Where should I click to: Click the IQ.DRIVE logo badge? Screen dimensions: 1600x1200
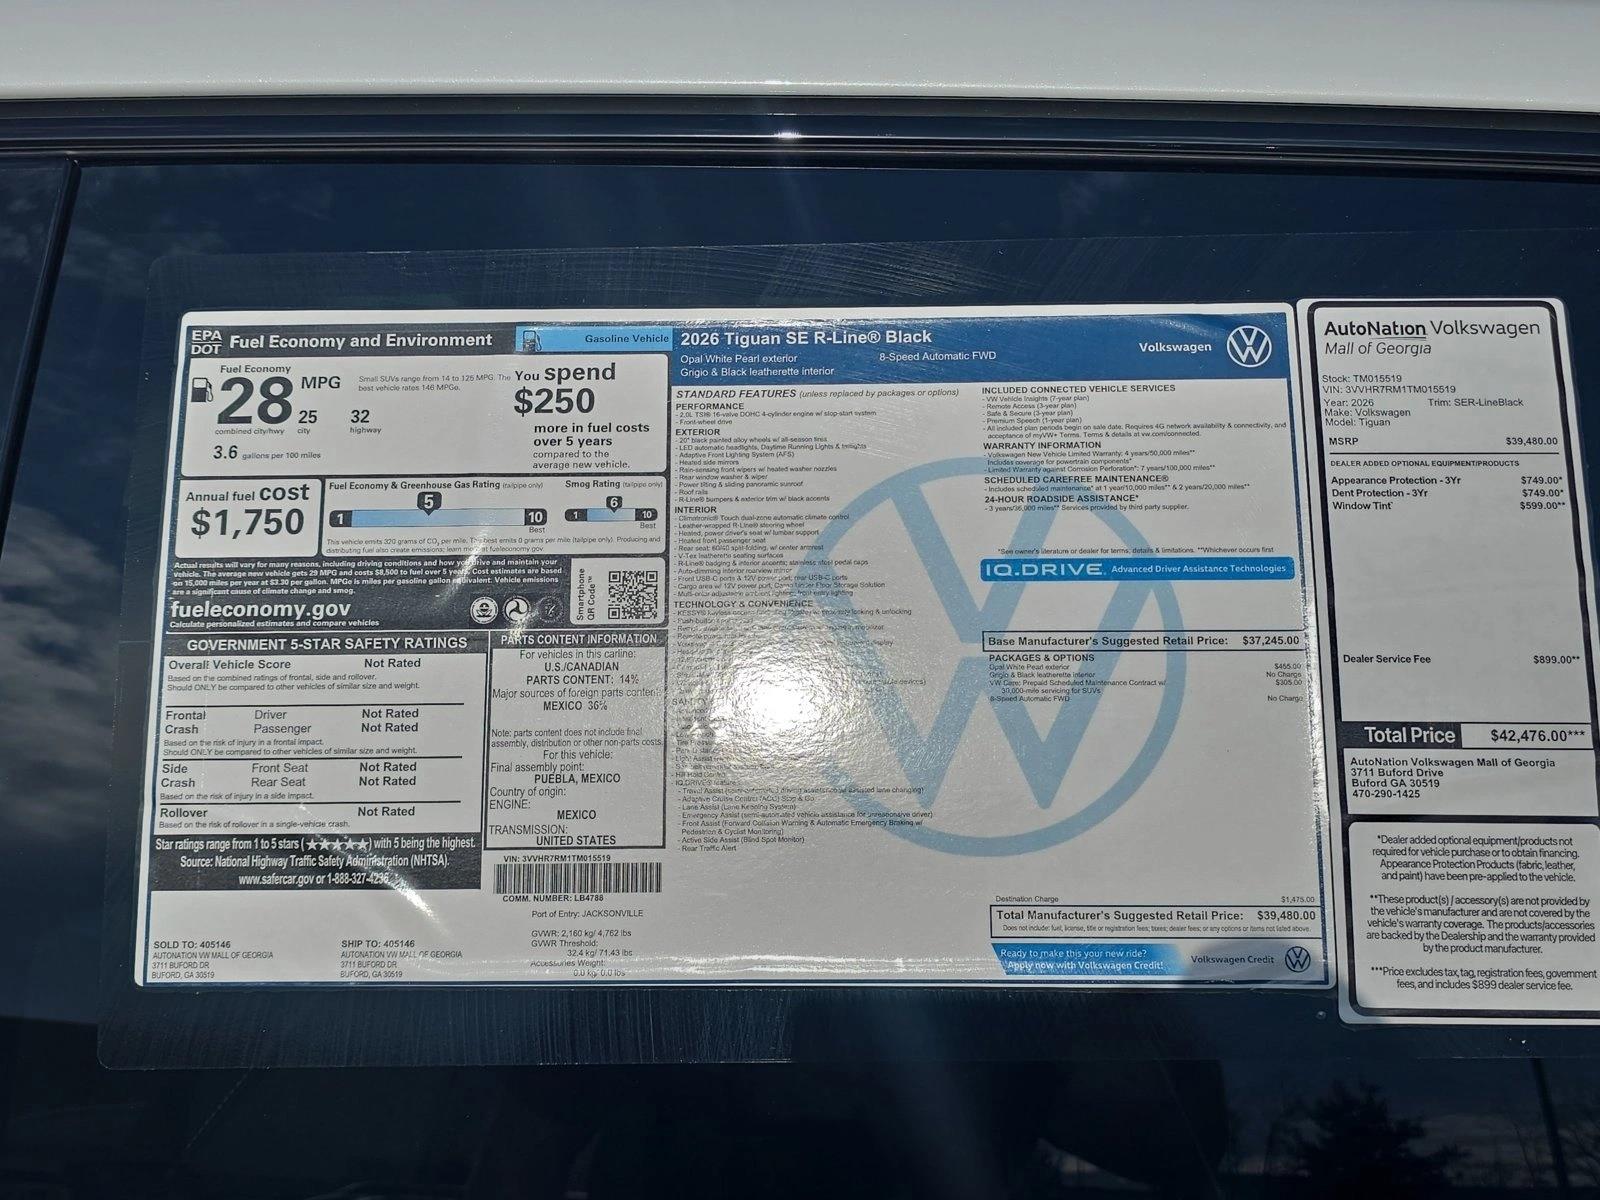1044,569
